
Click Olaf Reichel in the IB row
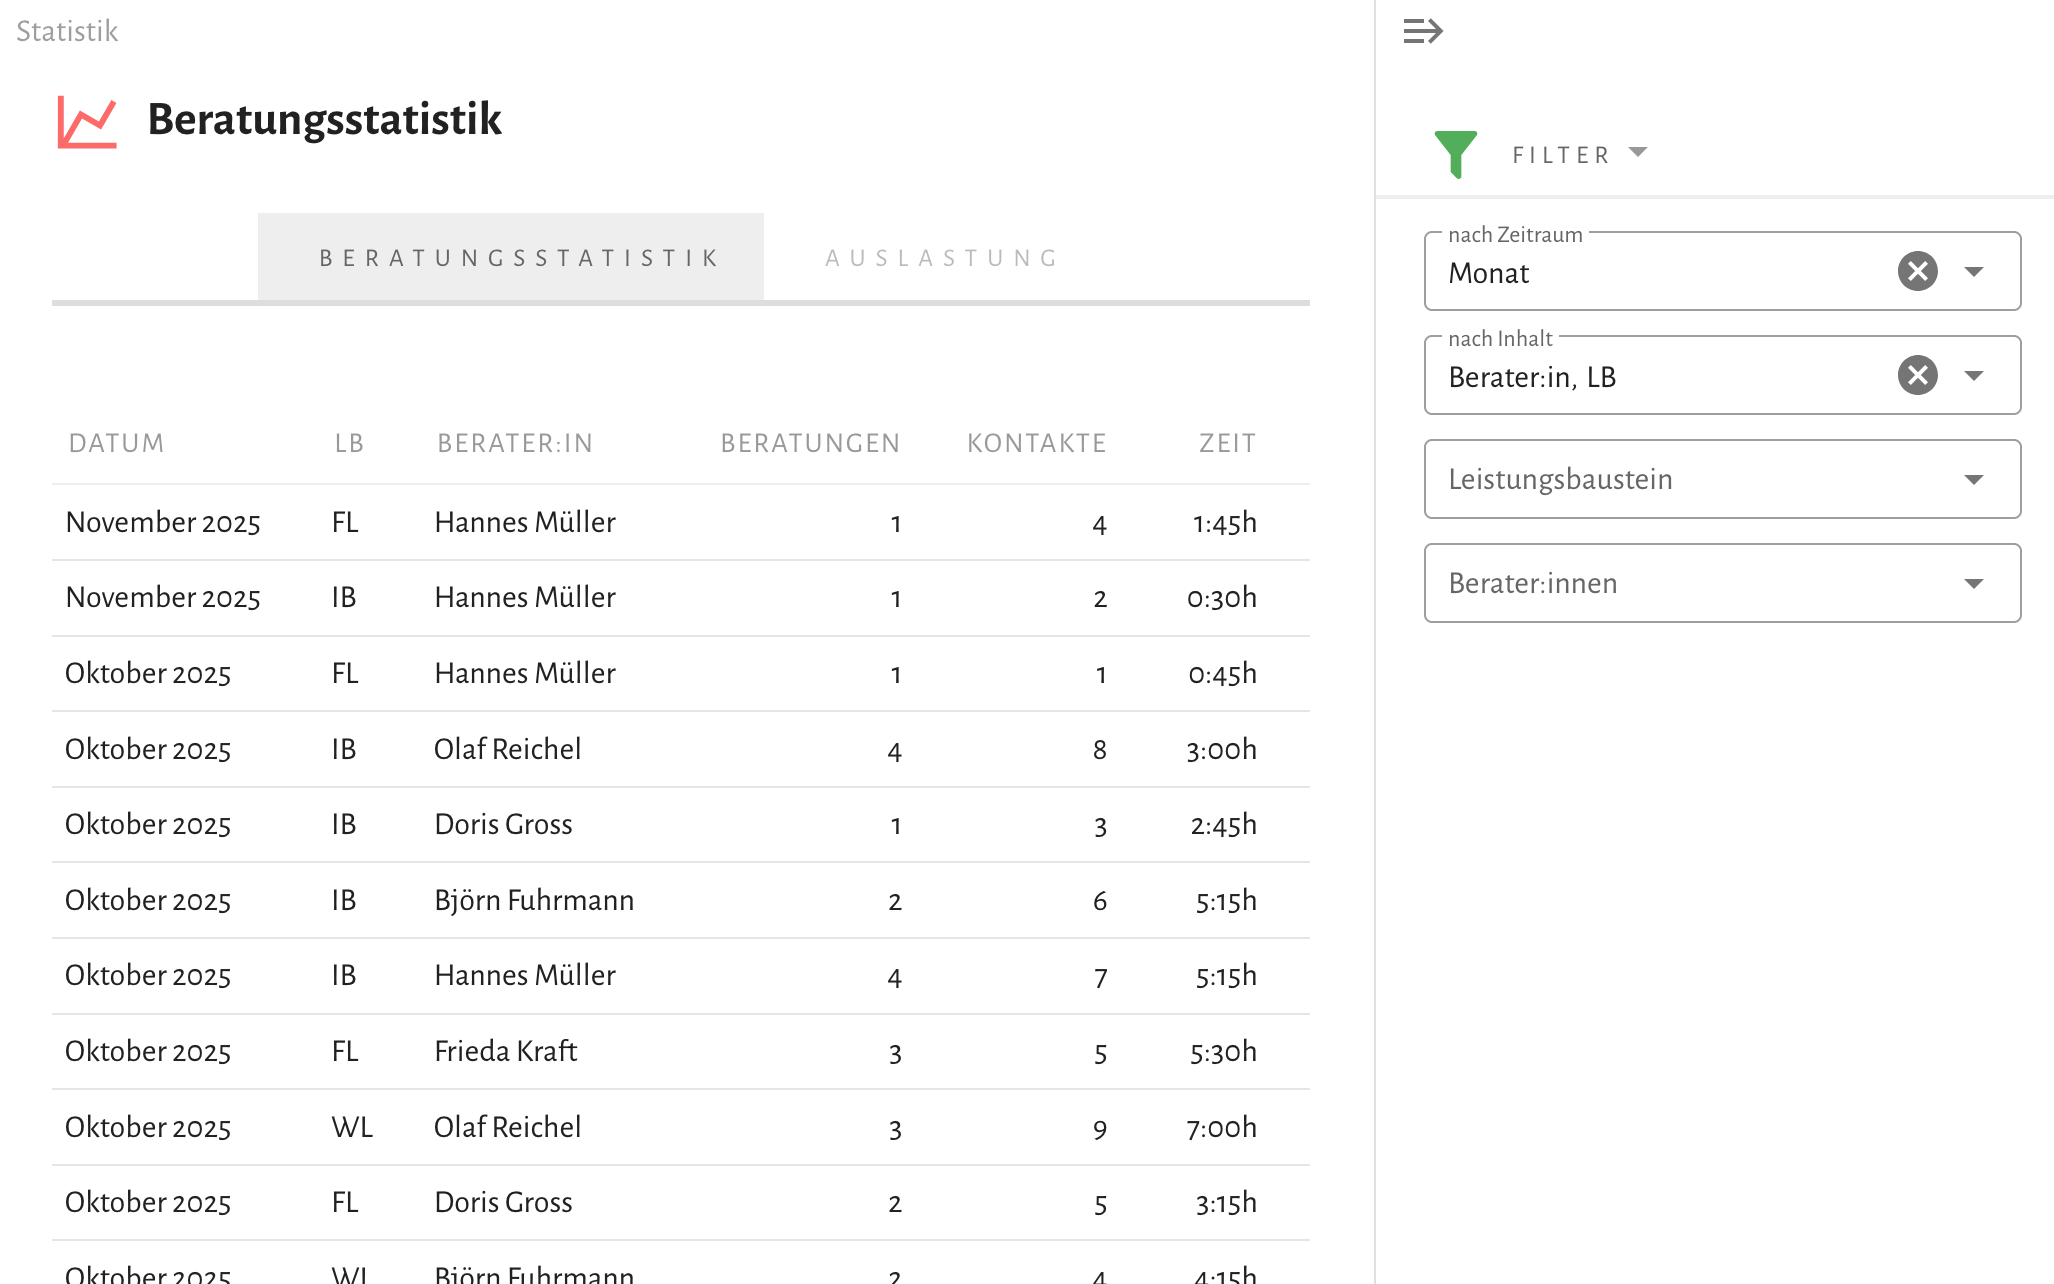[507, 749]
